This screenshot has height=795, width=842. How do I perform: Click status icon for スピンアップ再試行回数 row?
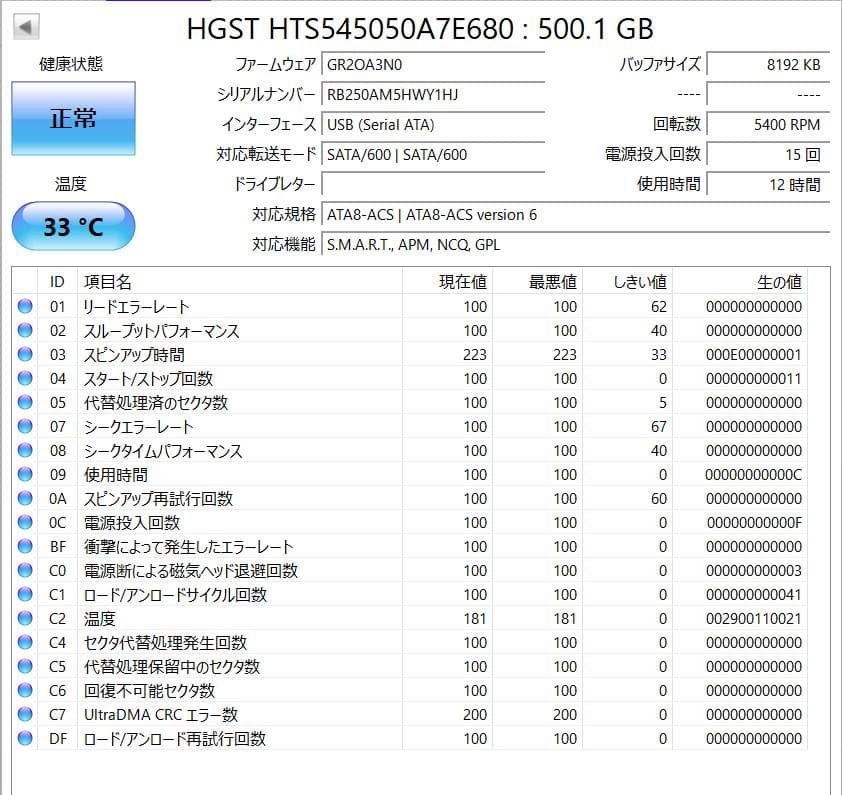25,498
